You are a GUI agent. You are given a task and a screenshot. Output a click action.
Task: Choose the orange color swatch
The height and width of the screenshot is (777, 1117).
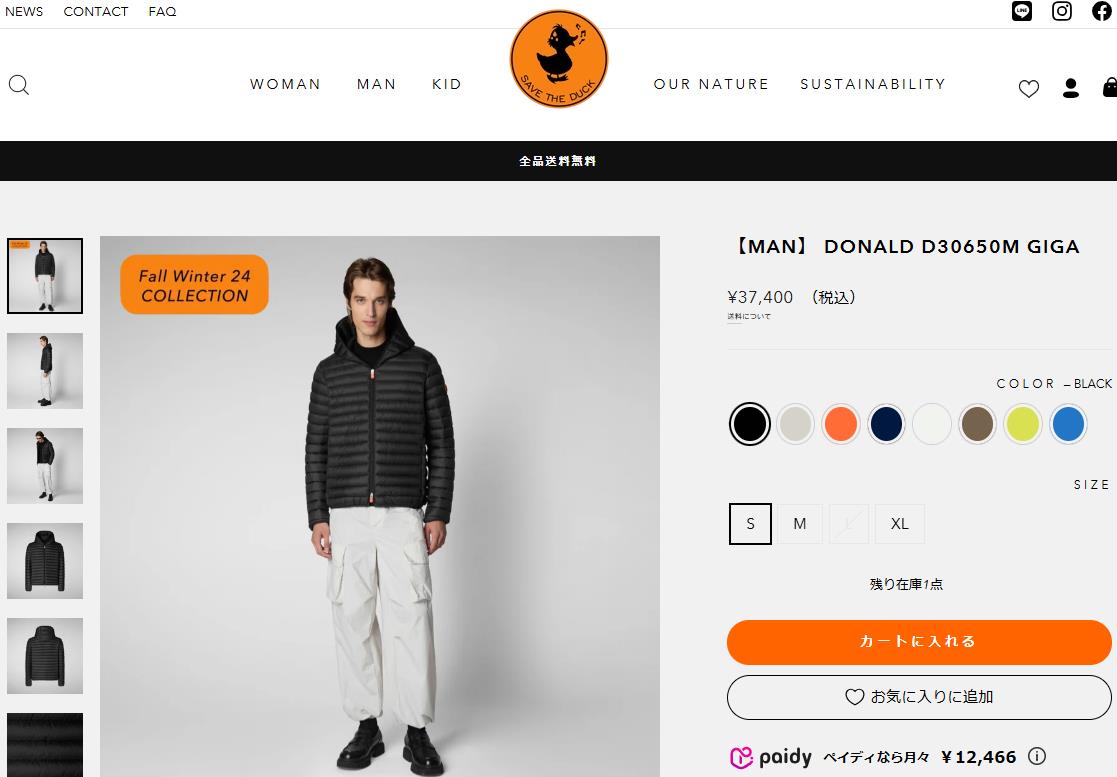pos(841,424)
